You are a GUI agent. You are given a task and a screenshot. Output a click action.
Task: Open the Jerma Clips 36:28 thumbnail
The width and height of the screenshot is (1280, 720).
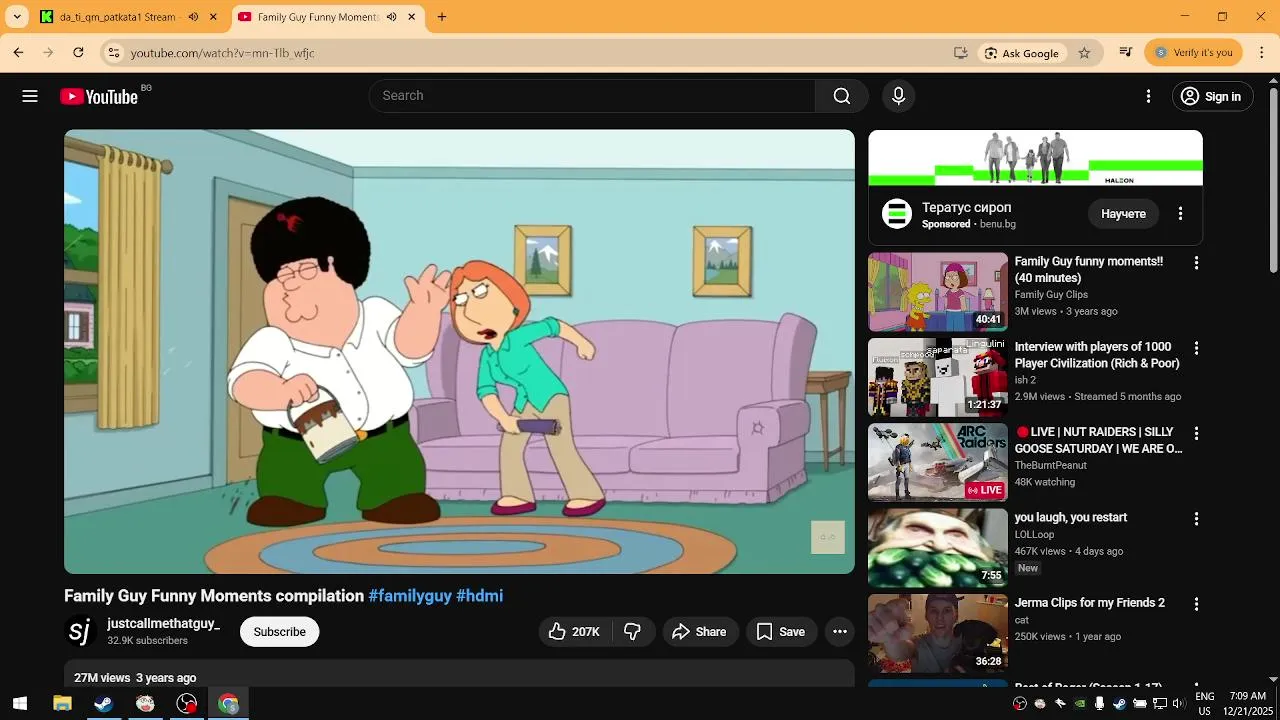tap(938, 633)
